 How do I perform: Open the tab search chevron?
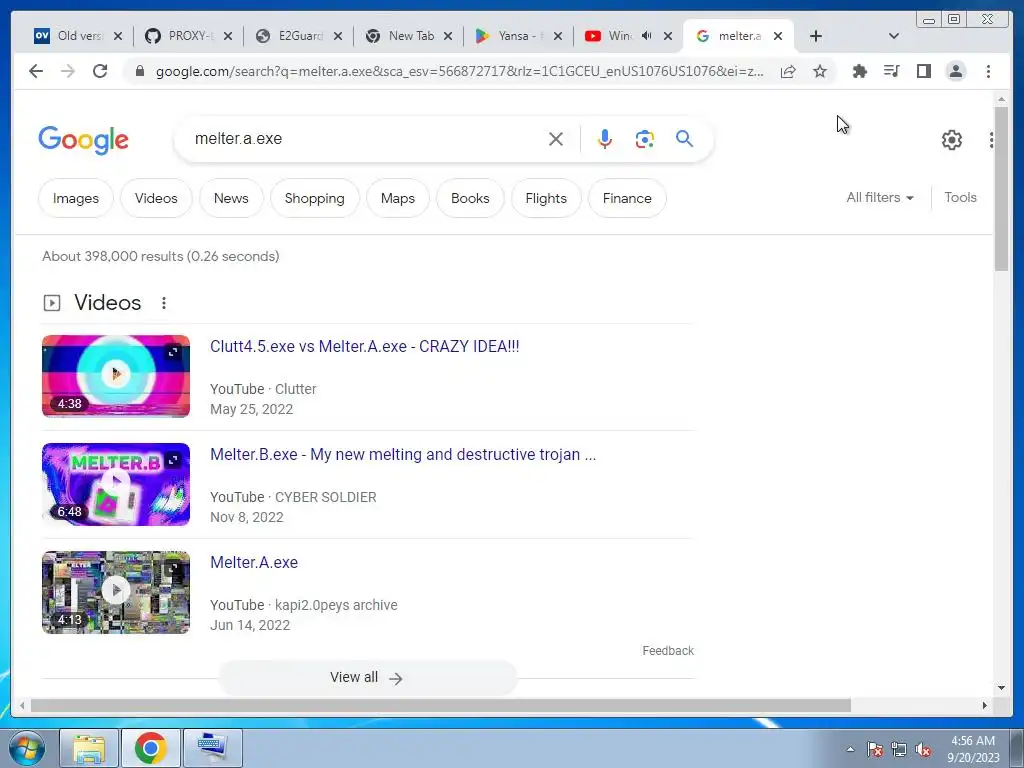pos(894,36)
